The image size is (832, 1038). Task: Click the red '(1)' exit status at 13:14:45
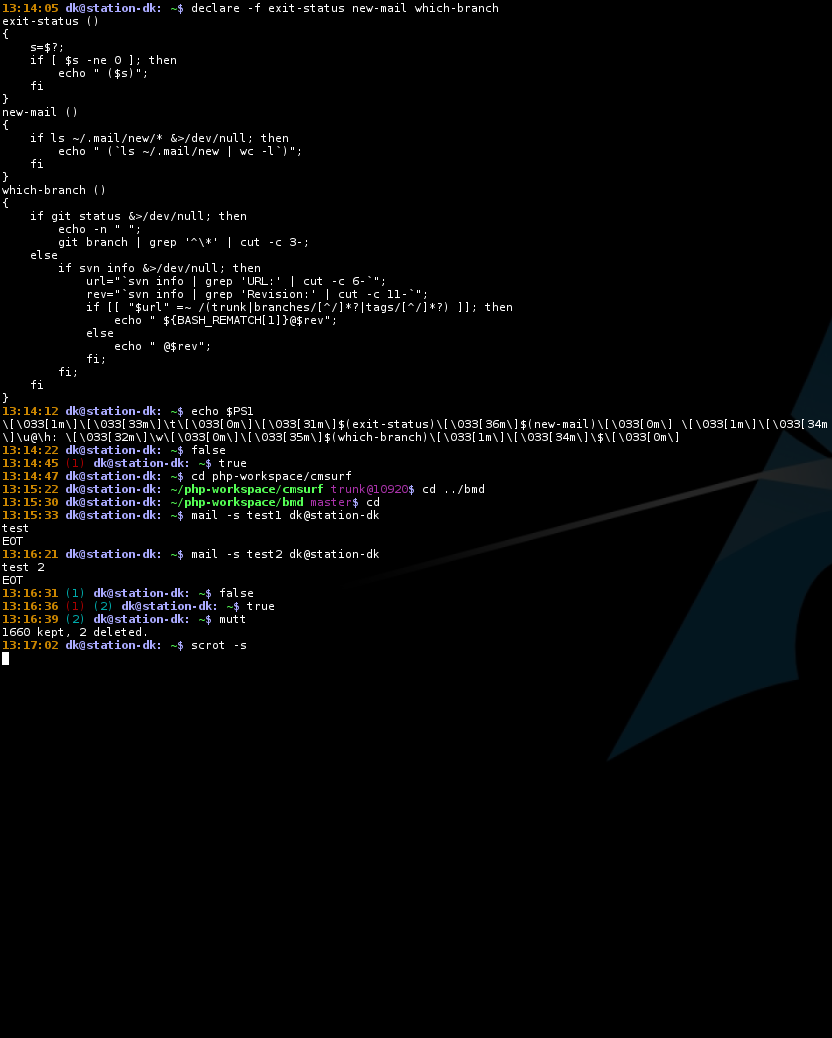75,463
